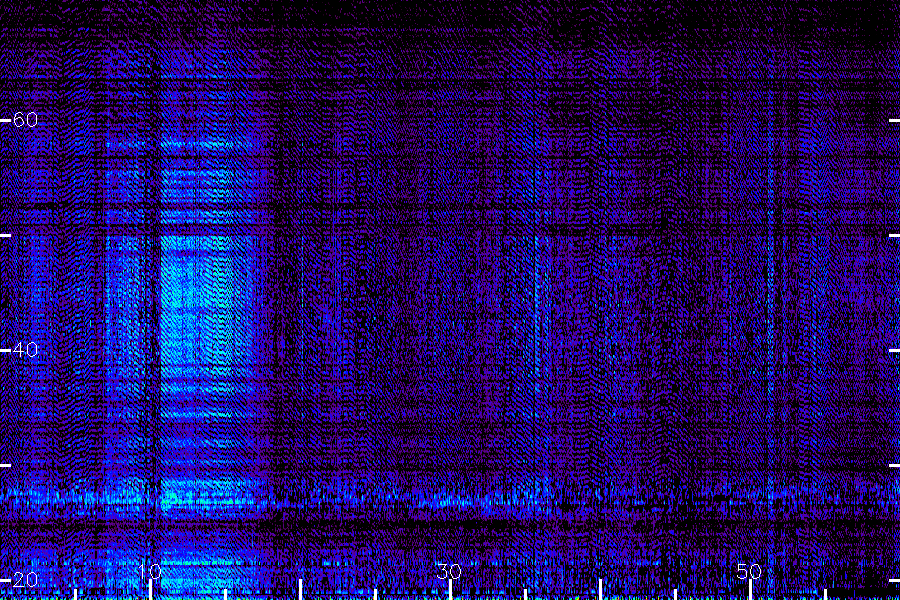Click the "40" label on the vertical axis
900x600 pixels.
point(25,349)
